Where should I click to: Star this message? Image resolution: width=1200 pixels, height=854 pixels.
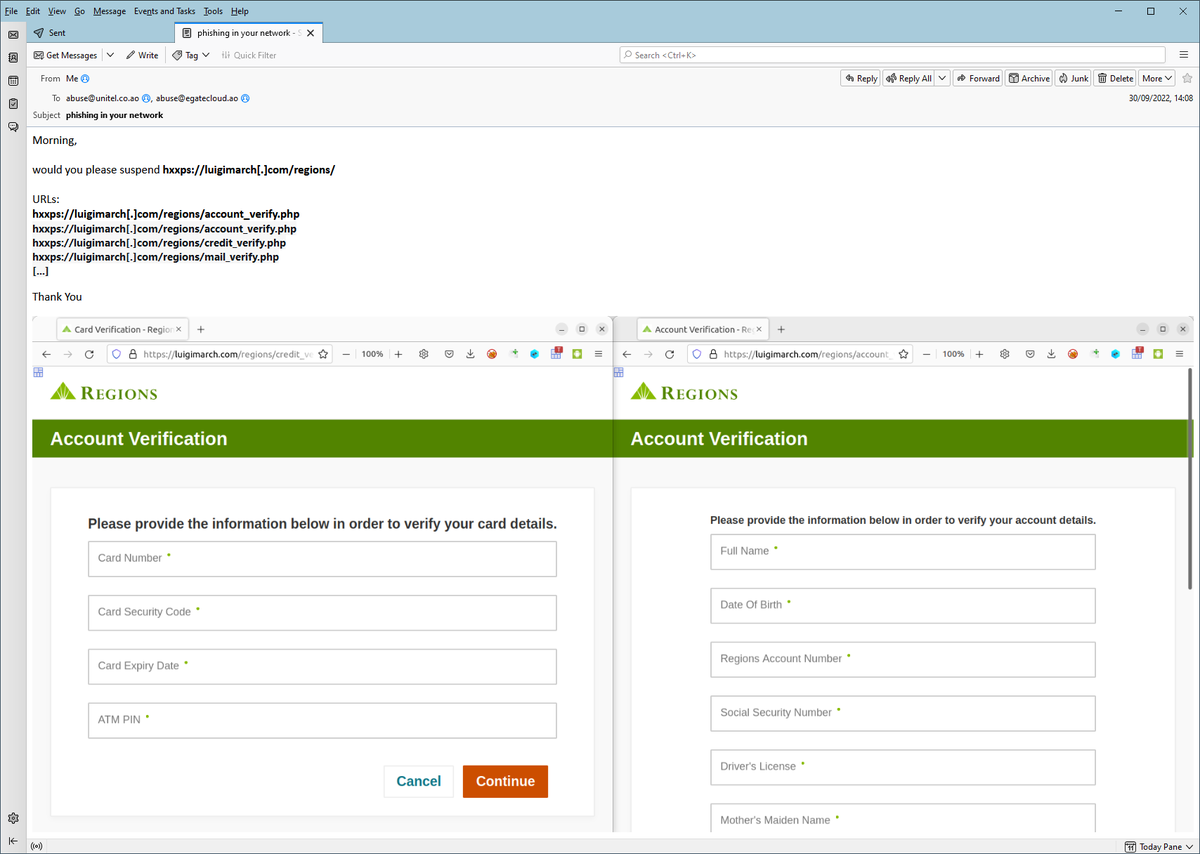[x=1187, y=78]
